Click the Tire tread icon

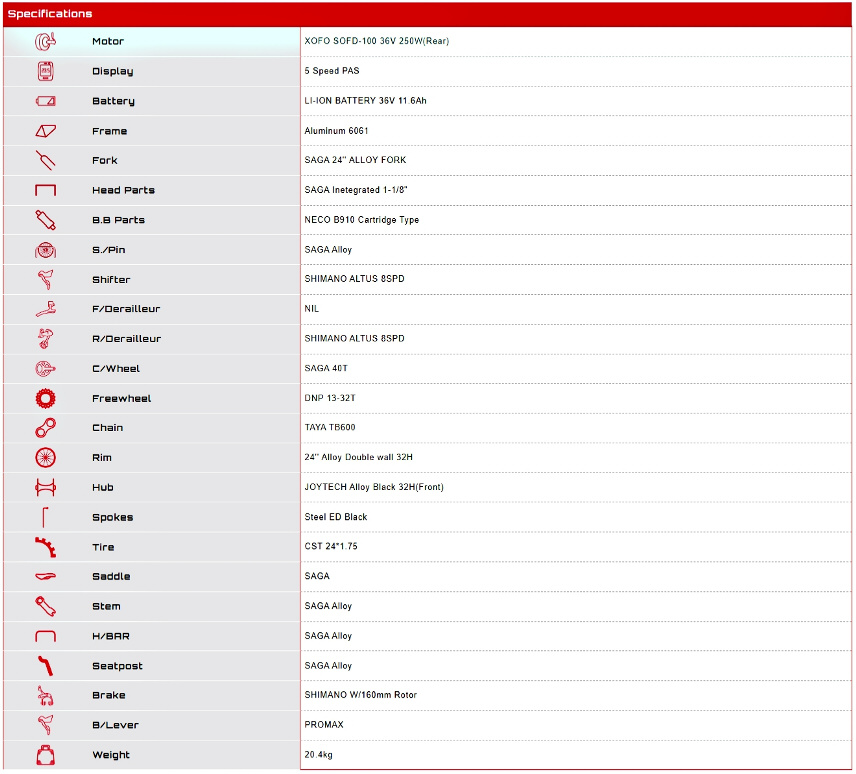point(45,547)
